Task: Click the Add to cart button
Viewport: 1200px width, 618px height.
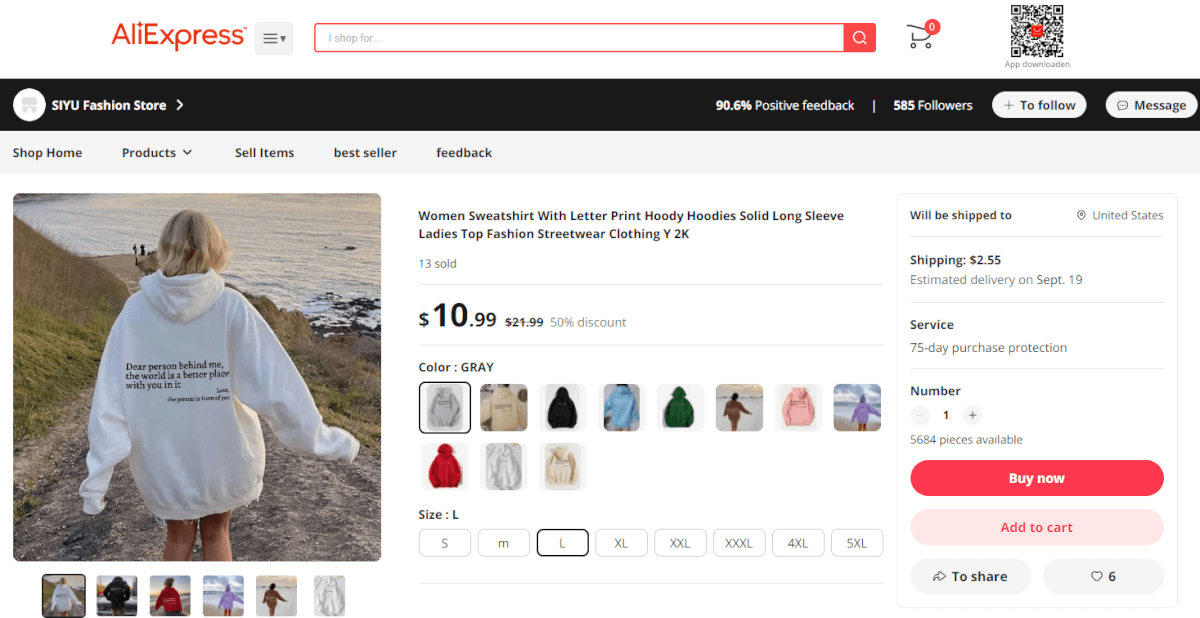Action: (1037, 527)
